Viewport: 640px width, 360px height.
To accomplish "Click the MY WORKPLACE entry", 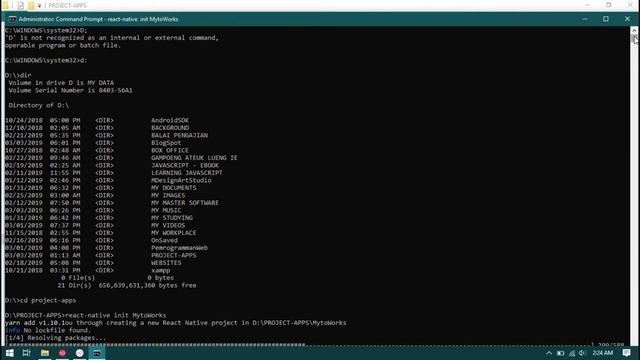I will point(173,233).
